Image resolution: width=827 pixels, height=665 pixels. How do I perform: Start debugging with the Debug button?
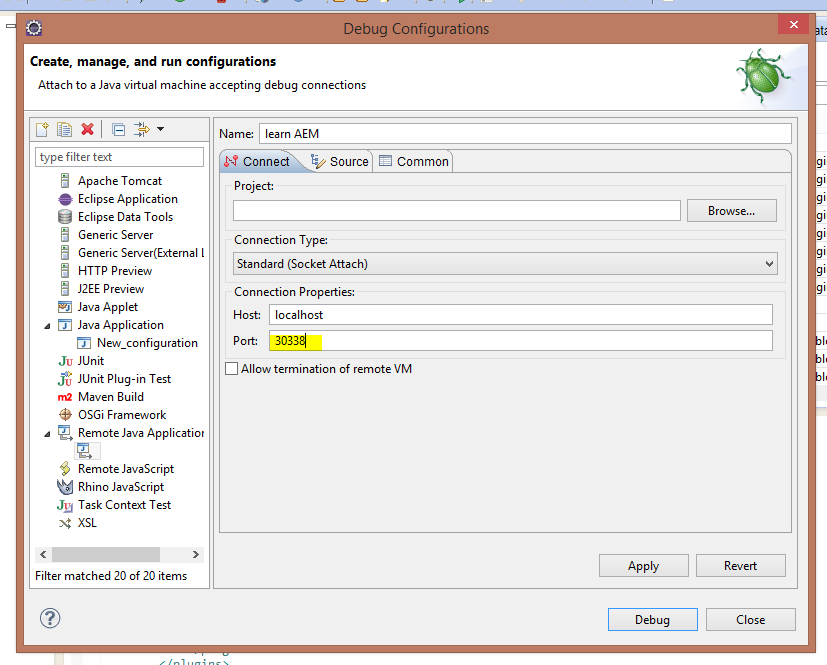pyautogui.click(x=652, y=619)
